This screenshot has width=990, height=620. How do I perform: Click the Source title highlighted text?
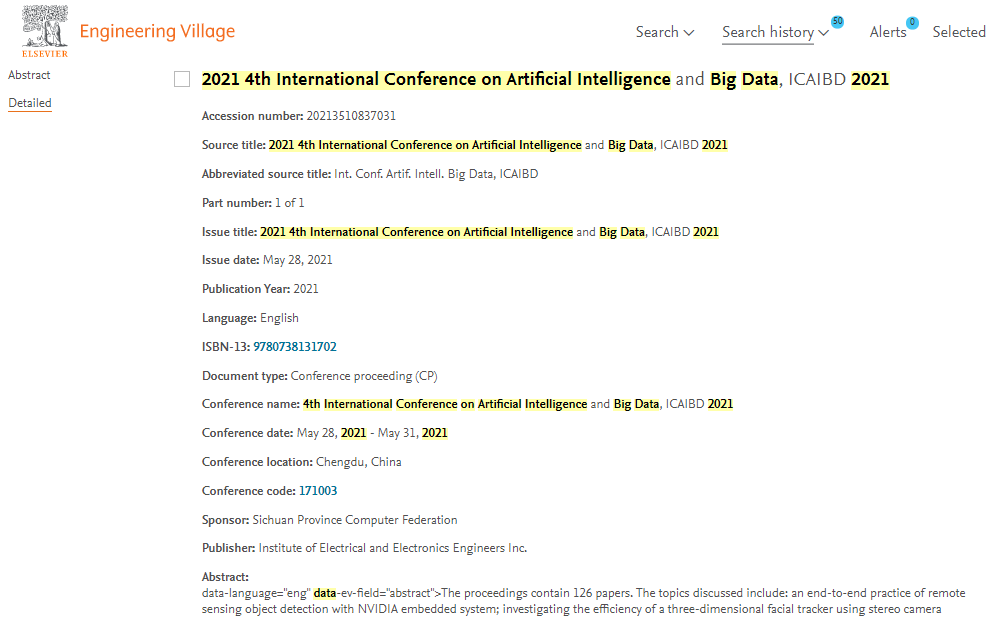(498, 145)
